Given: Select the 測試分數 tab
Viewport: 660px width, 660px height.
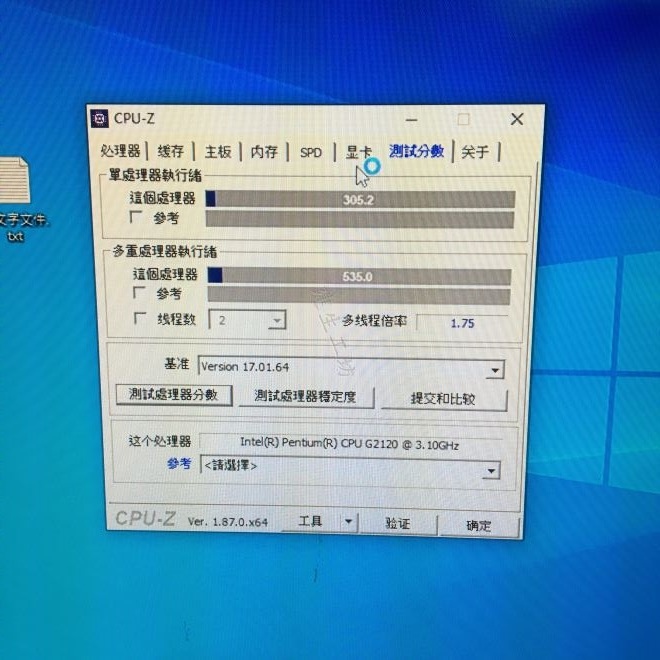Looking at the screenshot, I should click(x=416, y=151).
